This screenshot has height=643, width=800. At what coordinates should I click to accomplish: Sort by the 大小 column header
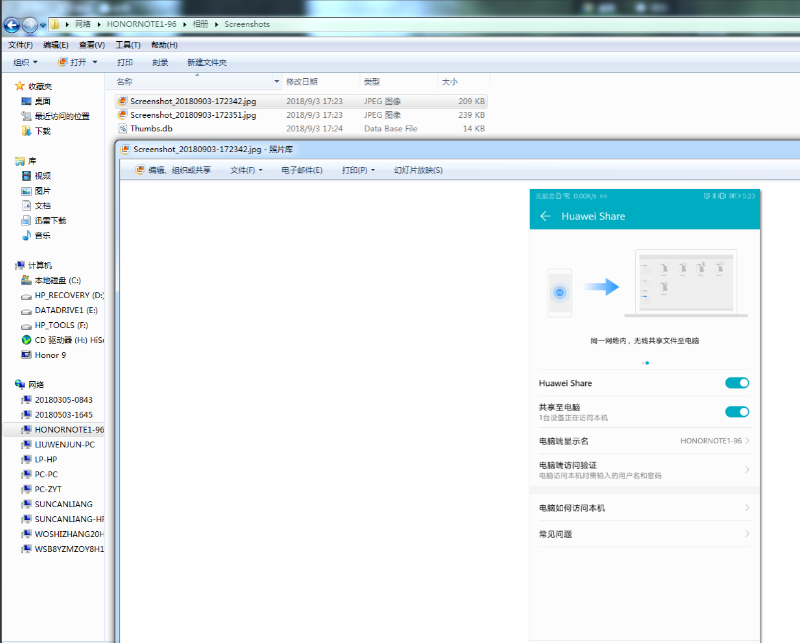449,82
